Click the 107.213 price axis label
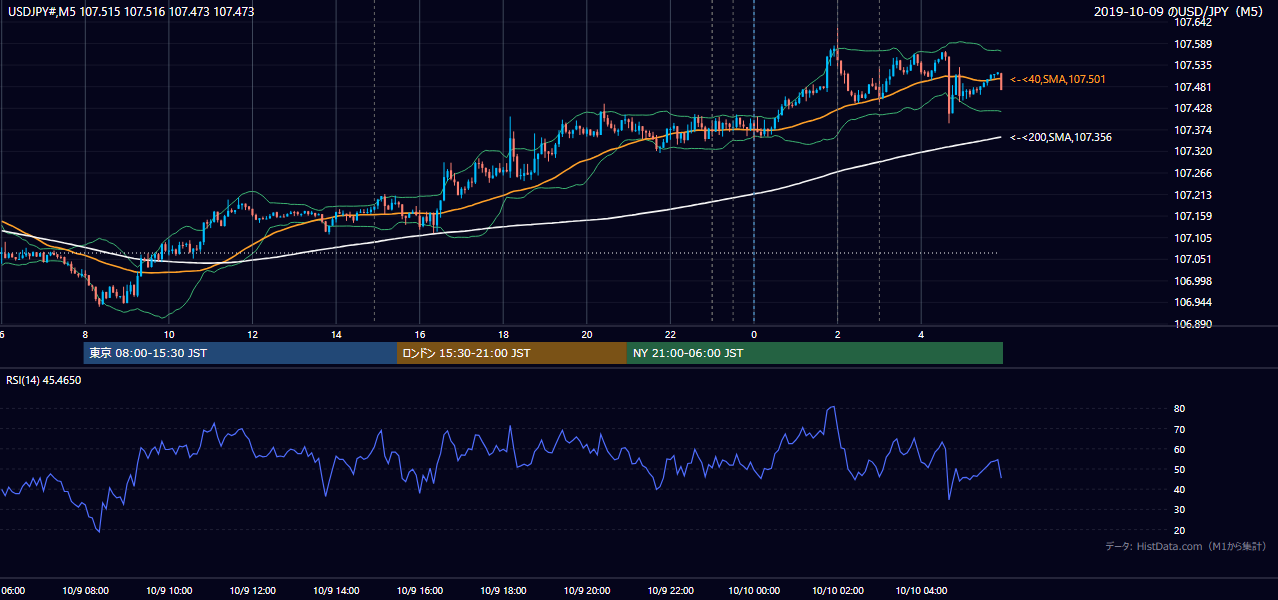The width and height of the screenshot is (1278, 600). coord(1193,195)
